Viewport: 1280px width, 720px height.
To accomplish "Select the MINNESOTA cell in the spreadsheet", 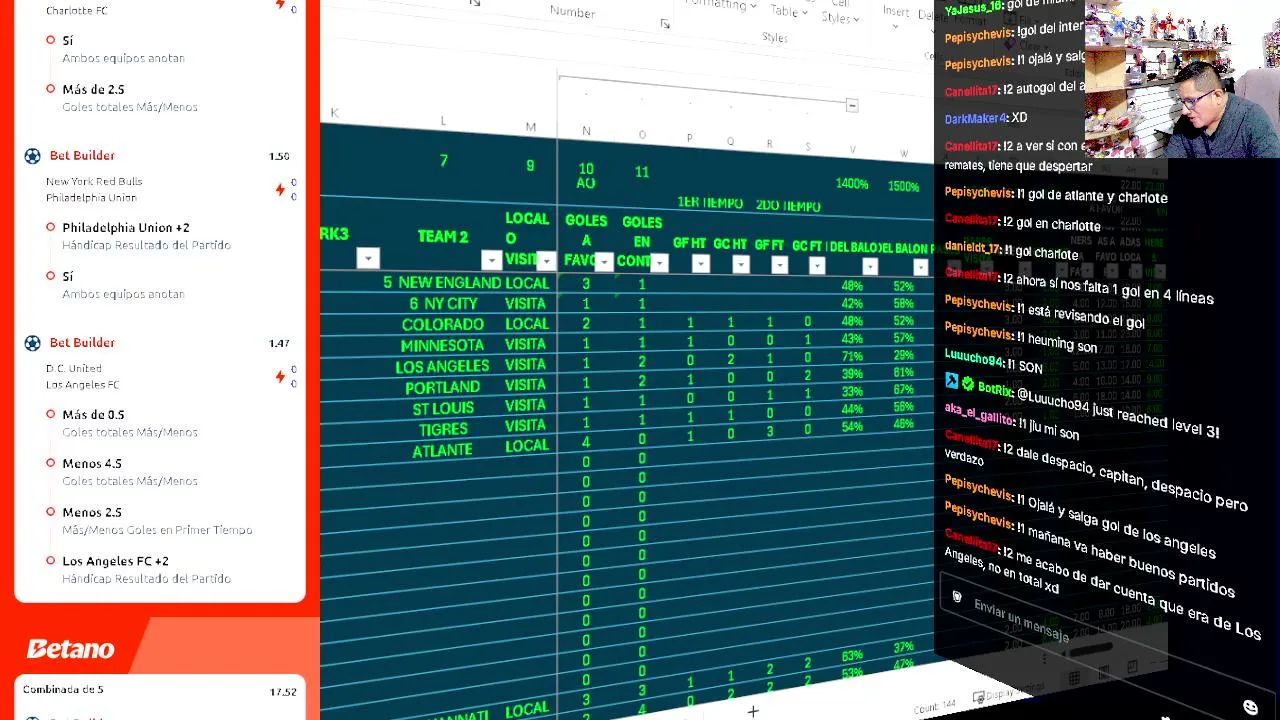I will point(443,346).
